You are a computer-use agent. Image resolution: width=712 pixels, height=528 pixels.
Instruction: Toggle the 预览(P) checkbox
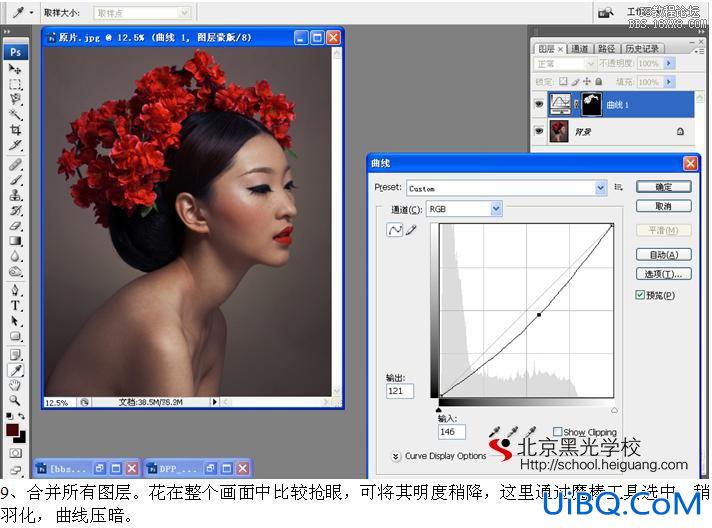point(640,295)
